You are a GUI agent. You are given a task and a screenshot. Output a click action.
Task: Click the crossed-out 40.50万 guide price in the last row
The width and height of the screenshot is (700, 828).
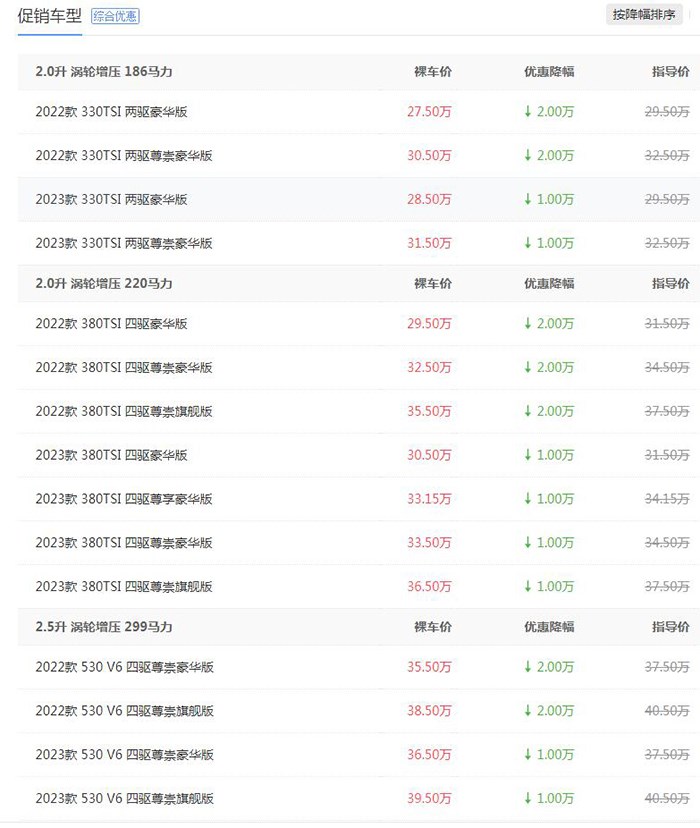point(667,798)
